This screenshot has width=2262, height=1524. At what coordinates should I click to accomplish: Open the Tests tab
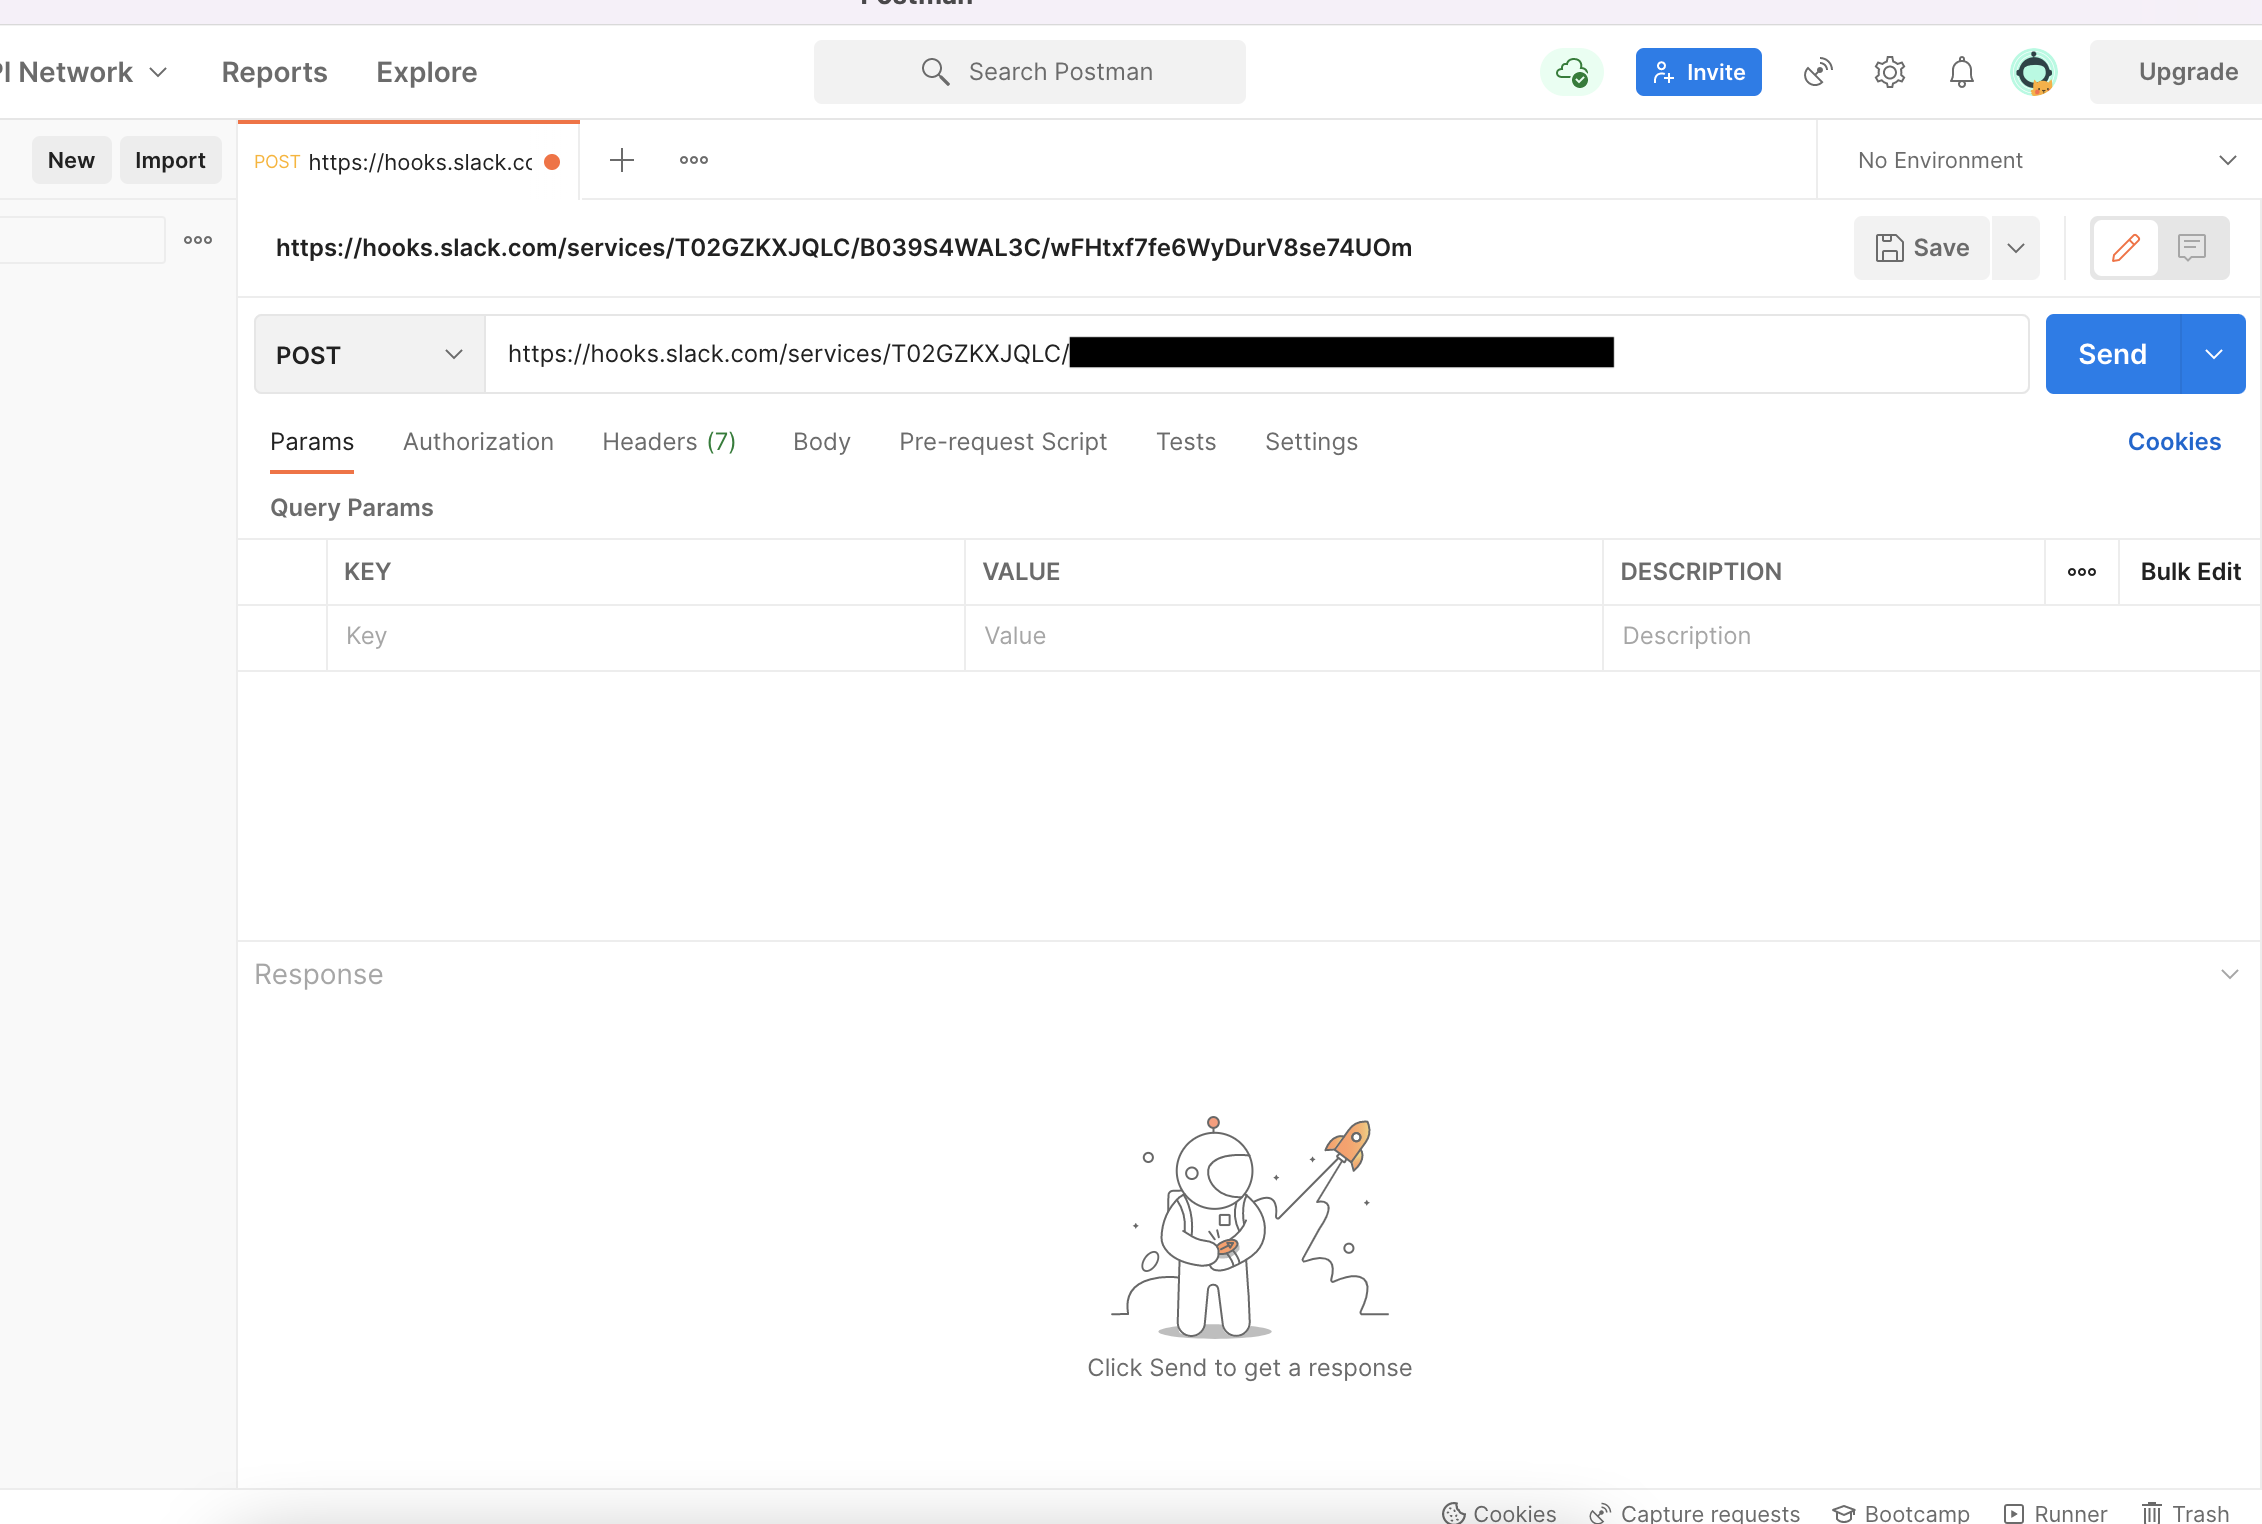coord(1186,442)
